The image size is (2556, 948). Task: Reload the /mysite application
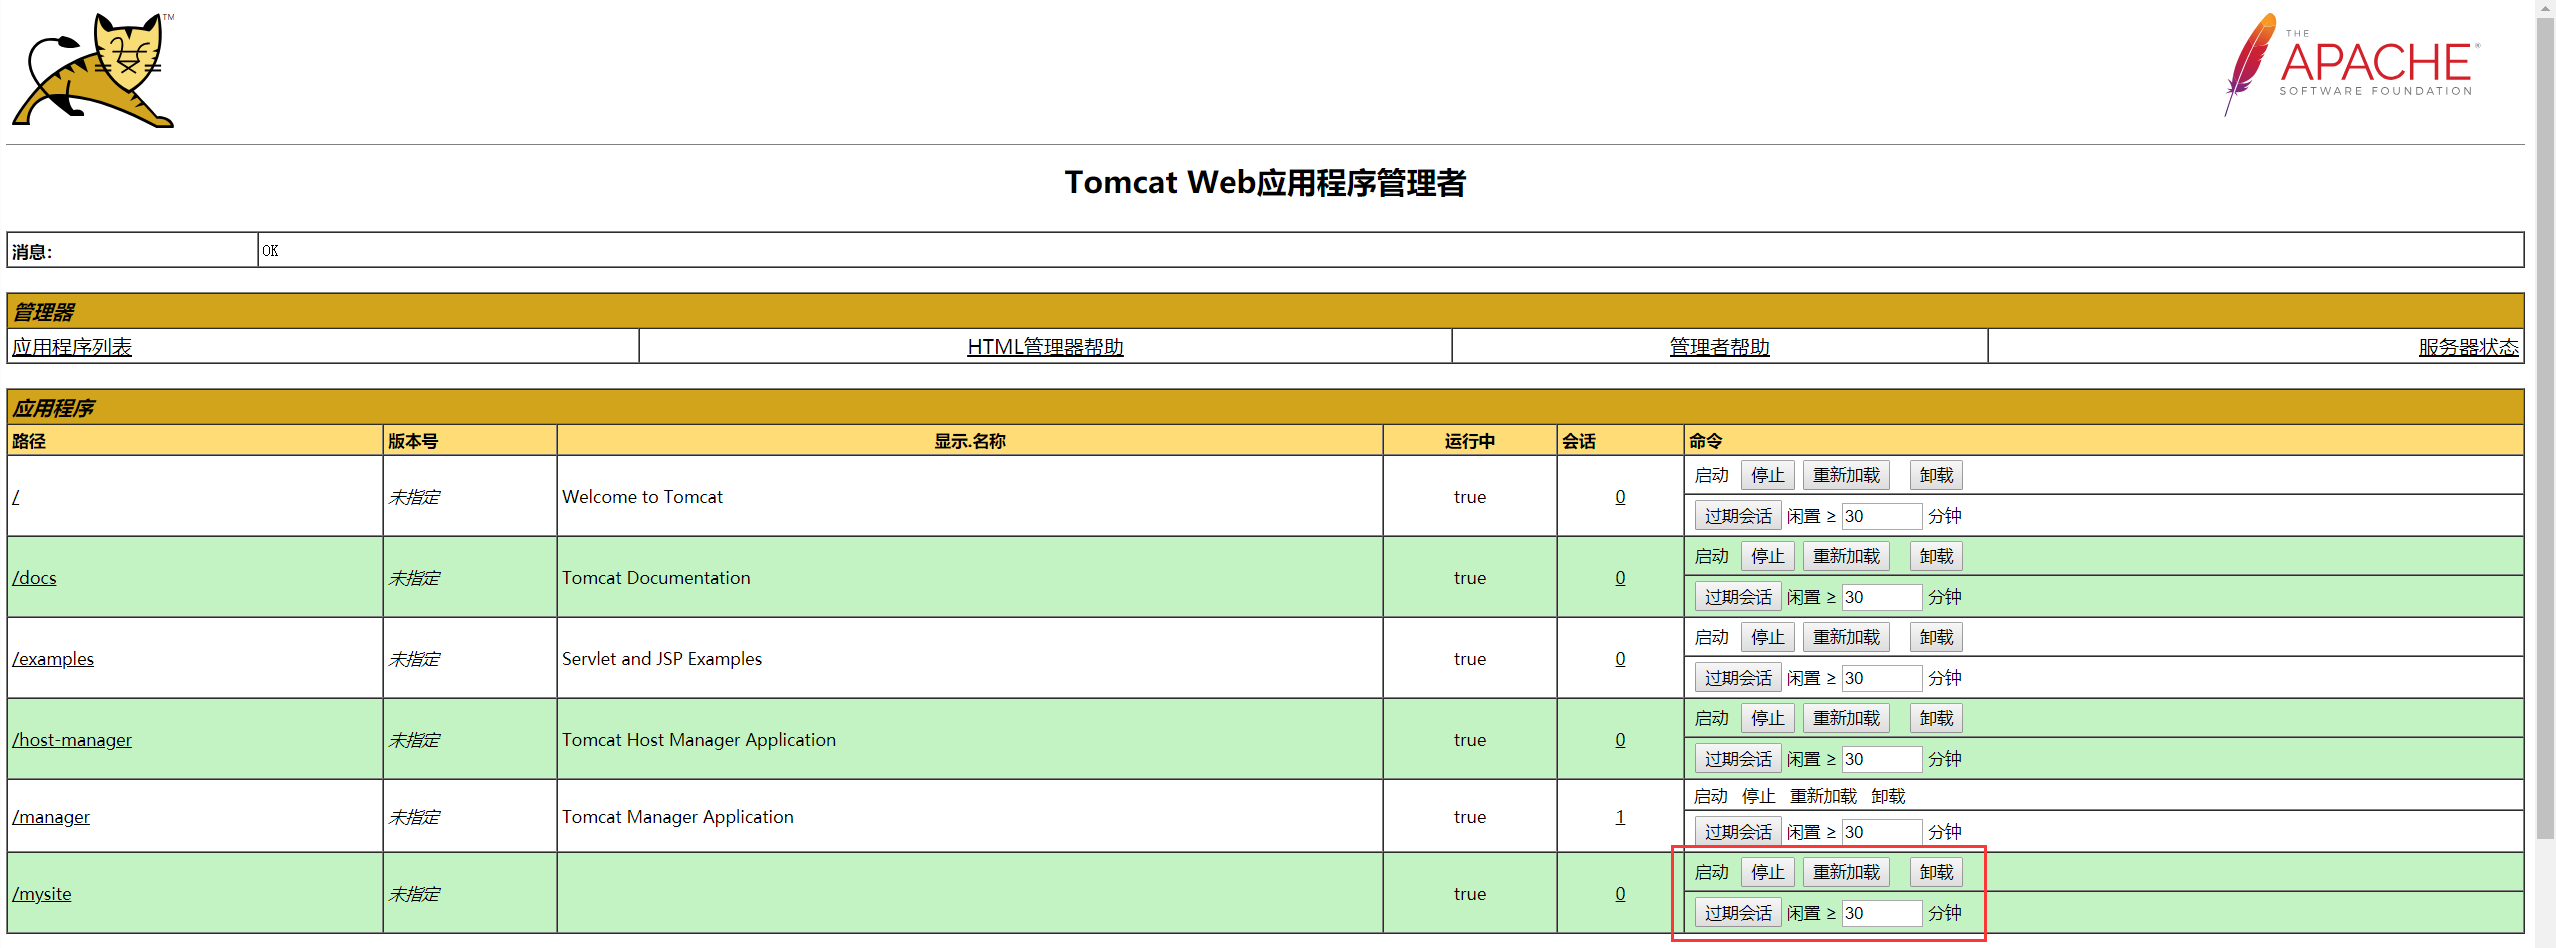point(1846,872)
